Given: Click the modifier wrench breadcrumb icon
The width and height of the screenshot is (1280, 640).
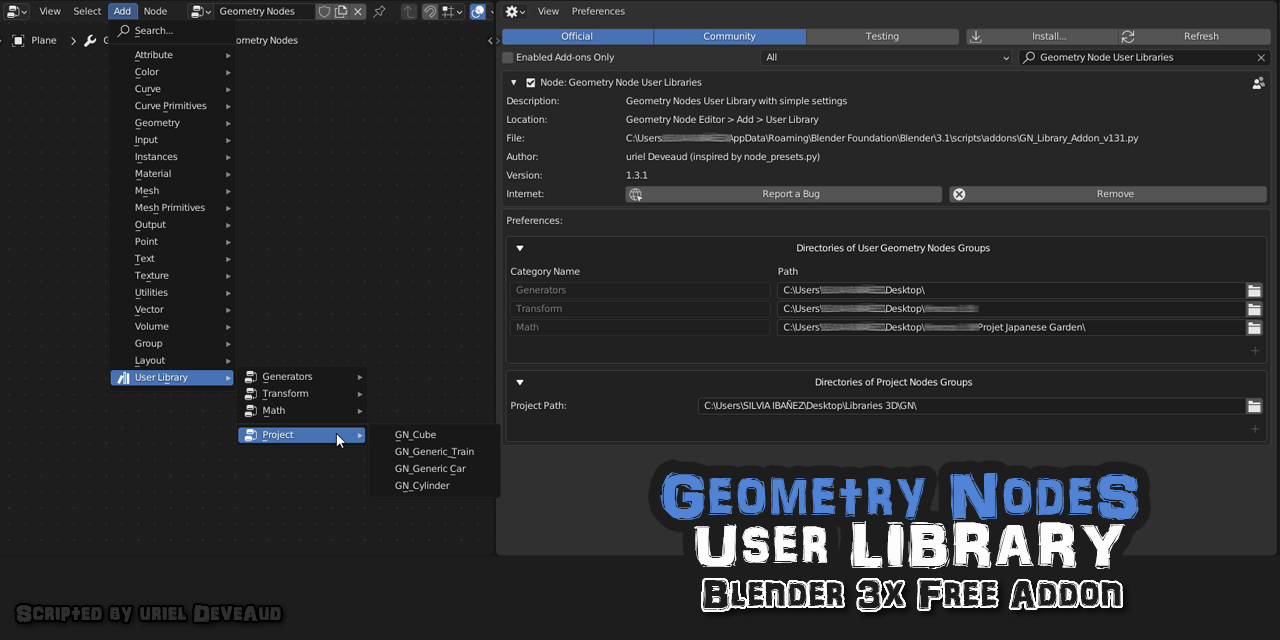Looking at the screenshot, I should [90, 40].
